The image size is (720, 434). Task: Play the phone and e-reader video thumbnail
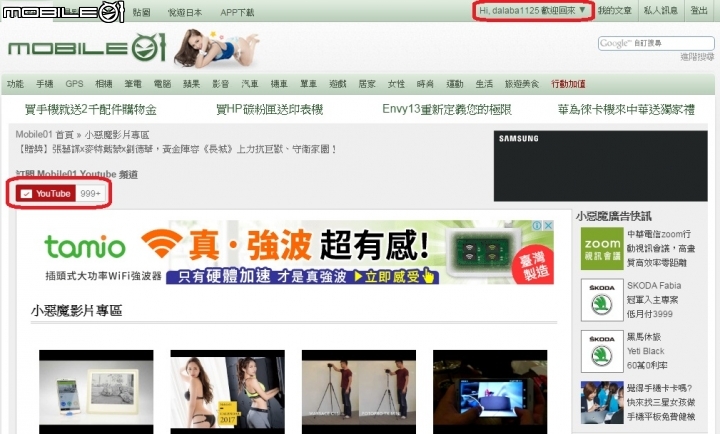[x=96, y=392]
